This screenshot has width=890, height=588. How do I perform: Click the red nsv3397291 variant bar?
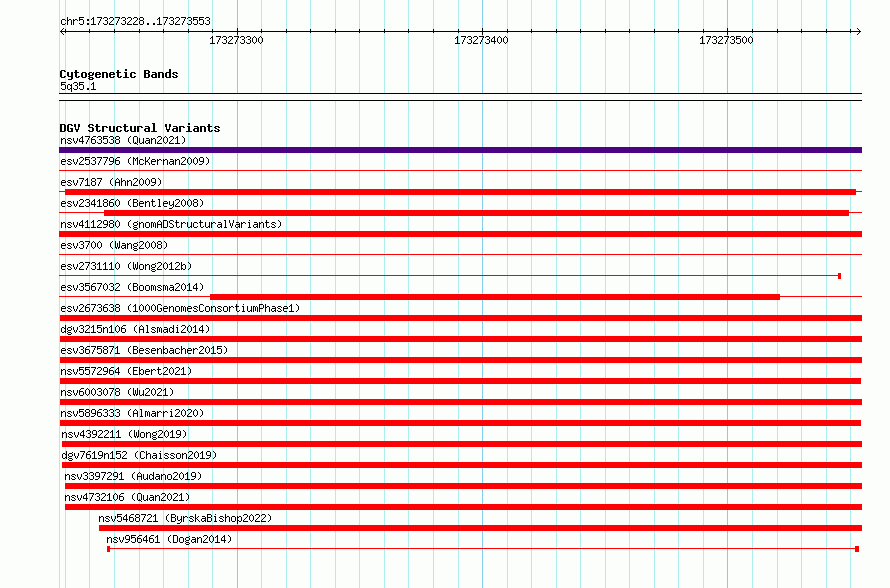click(x=463, y=486)
